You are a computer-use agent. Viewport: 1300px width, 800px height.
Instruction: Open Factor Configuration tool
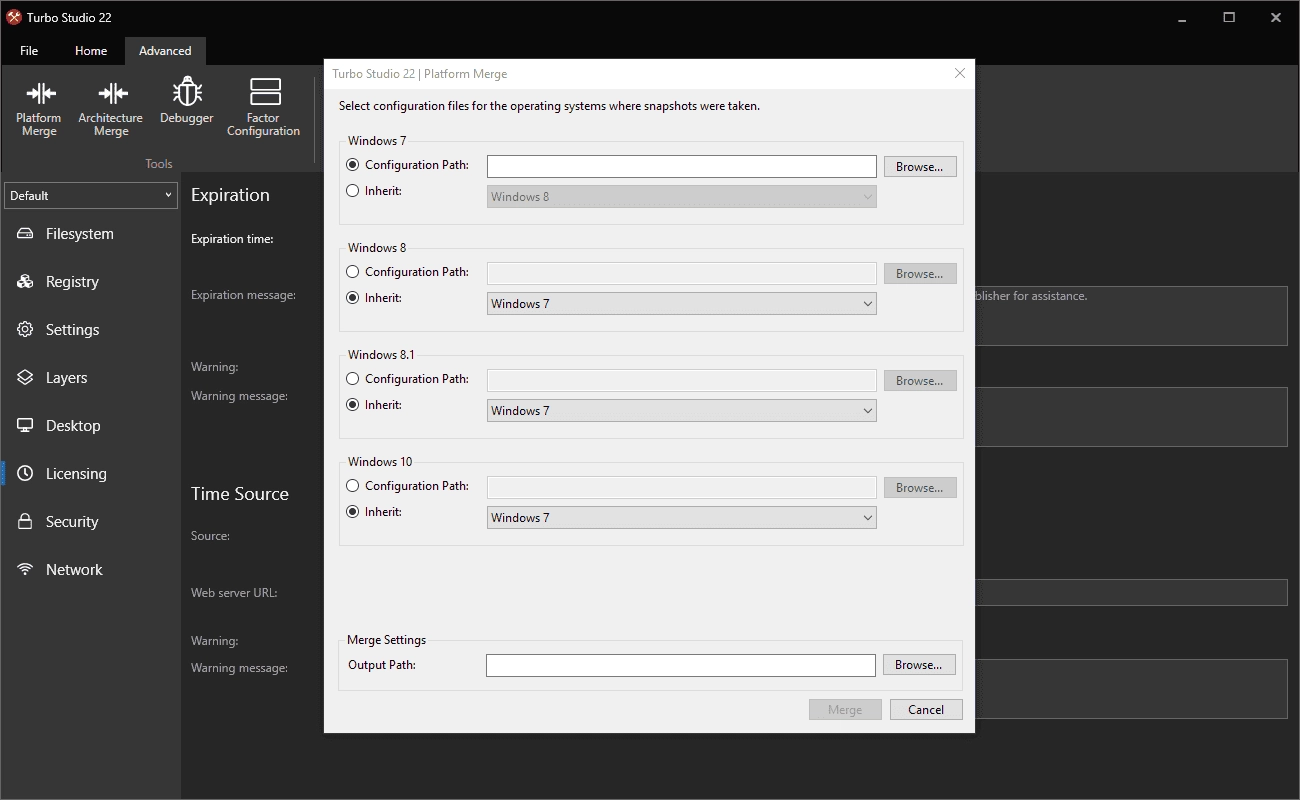tap(264, 109)
